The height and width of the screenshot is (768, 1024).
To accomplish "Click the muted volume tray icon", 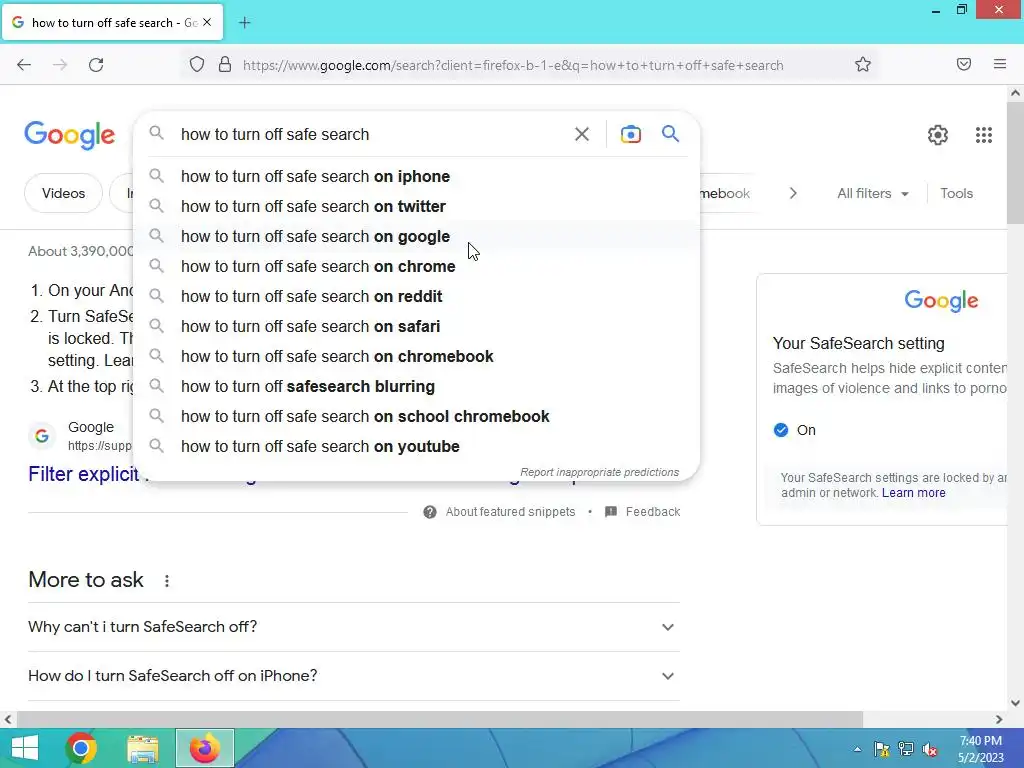I will point(930,749).
